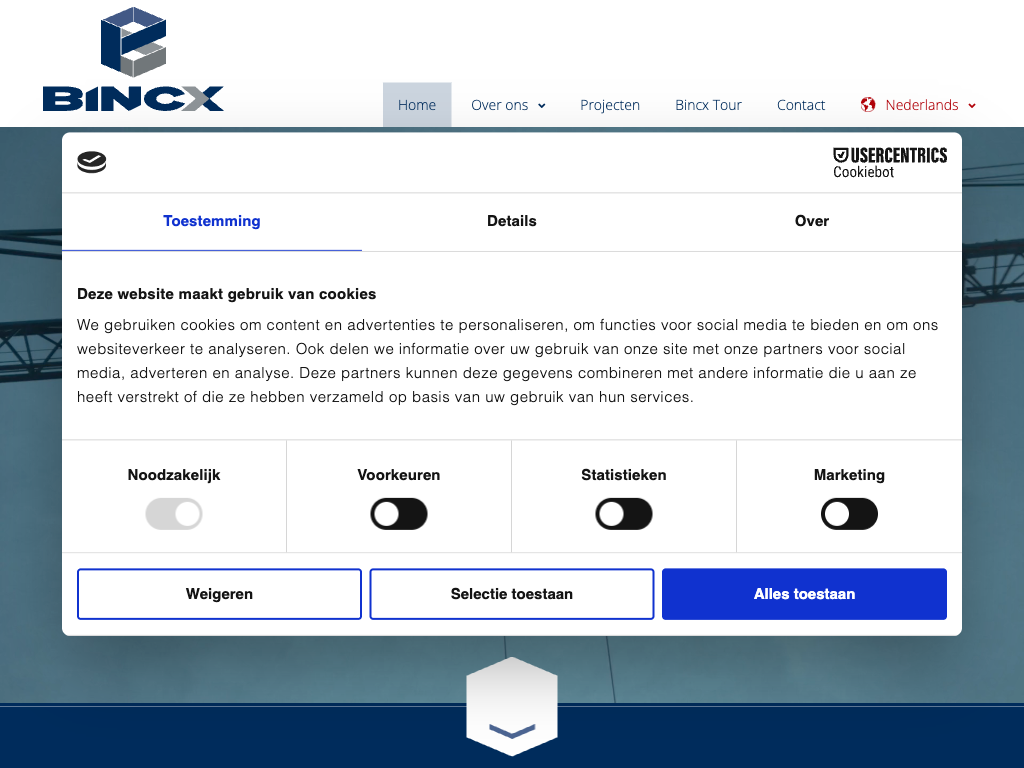
Task: Open the Usercentrics Cookiebot logo link
Action: [x=889, y=163]
